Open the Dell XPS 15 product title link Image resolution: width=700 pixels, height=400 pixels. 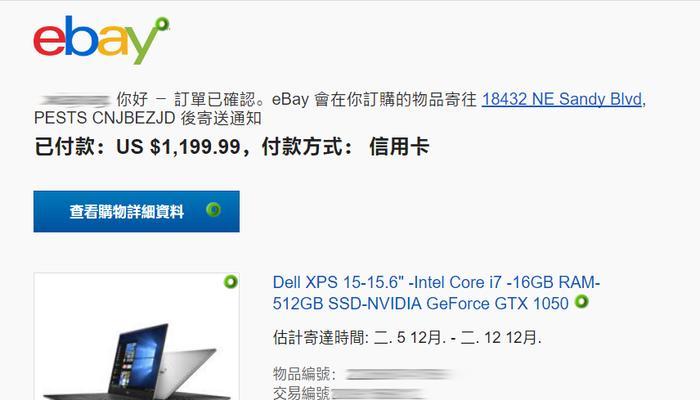coord(436,293)
